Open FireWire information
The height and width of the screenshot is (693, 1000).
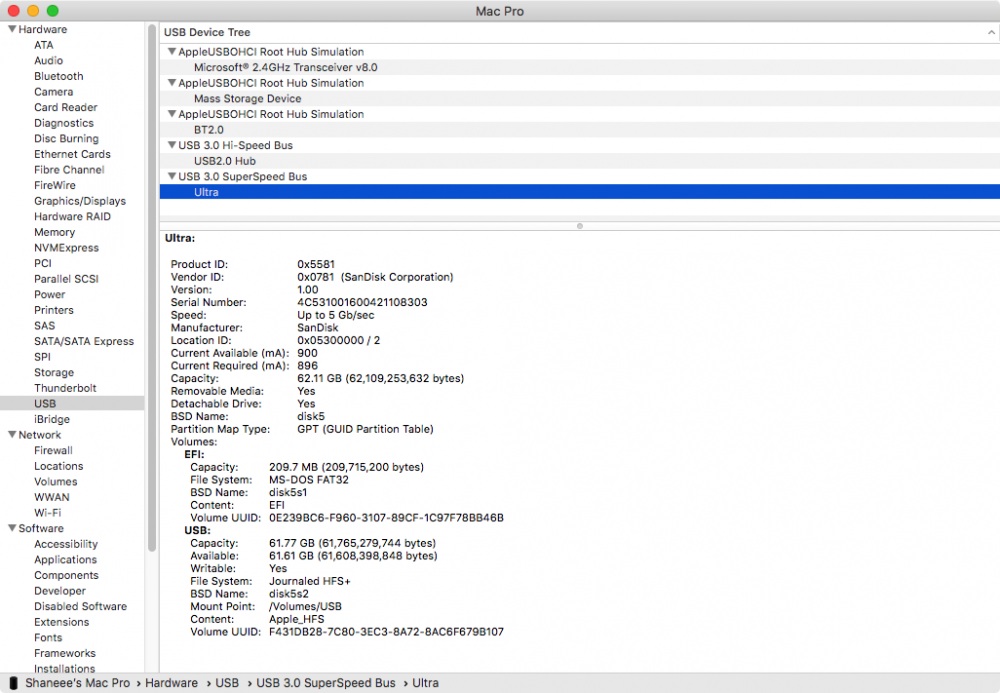pyautogui.click(x=55, y=186)
